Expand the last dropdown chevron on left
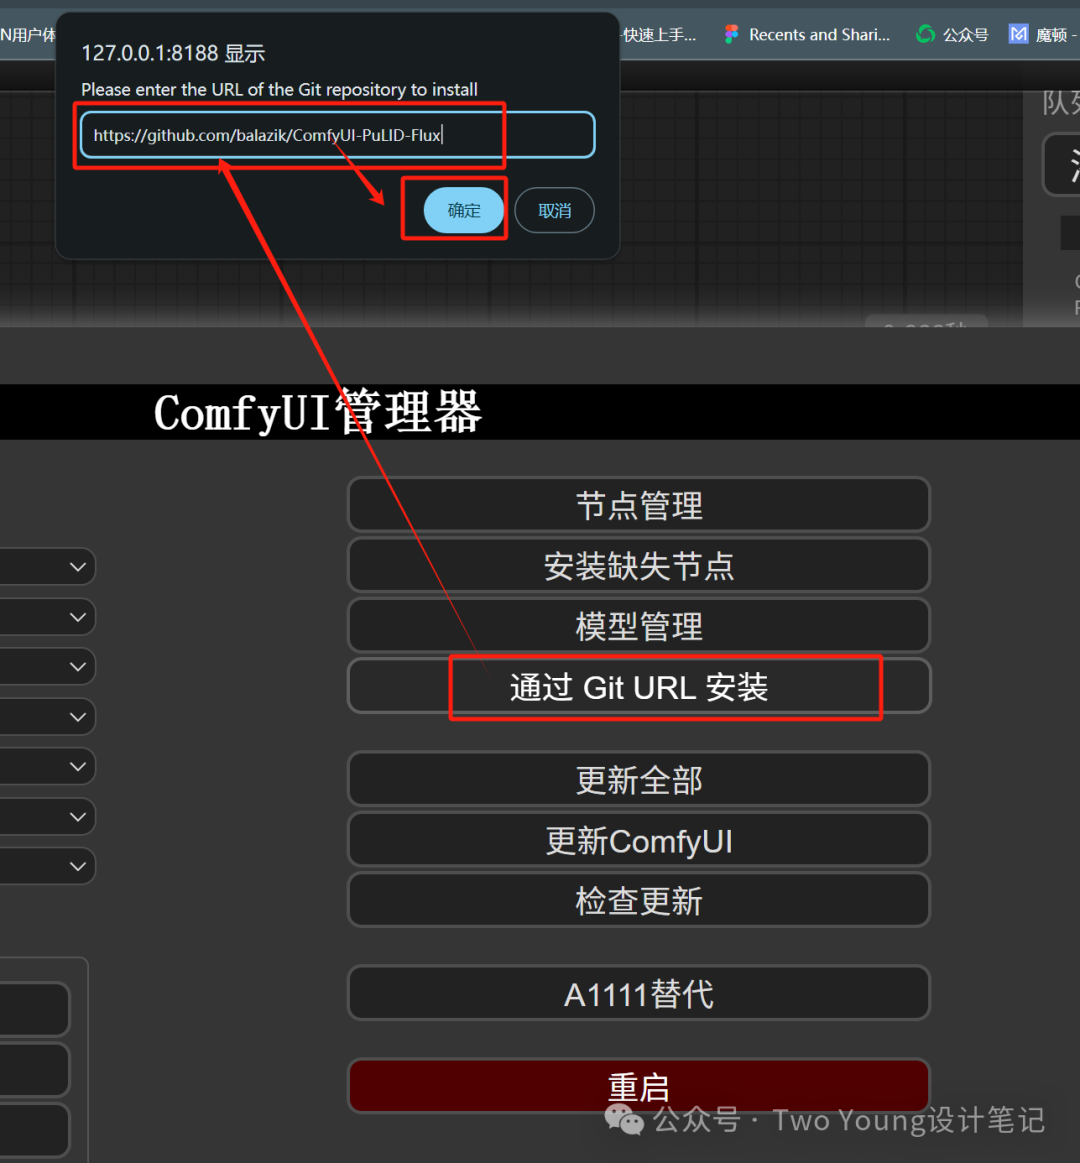 click(78, 866)
